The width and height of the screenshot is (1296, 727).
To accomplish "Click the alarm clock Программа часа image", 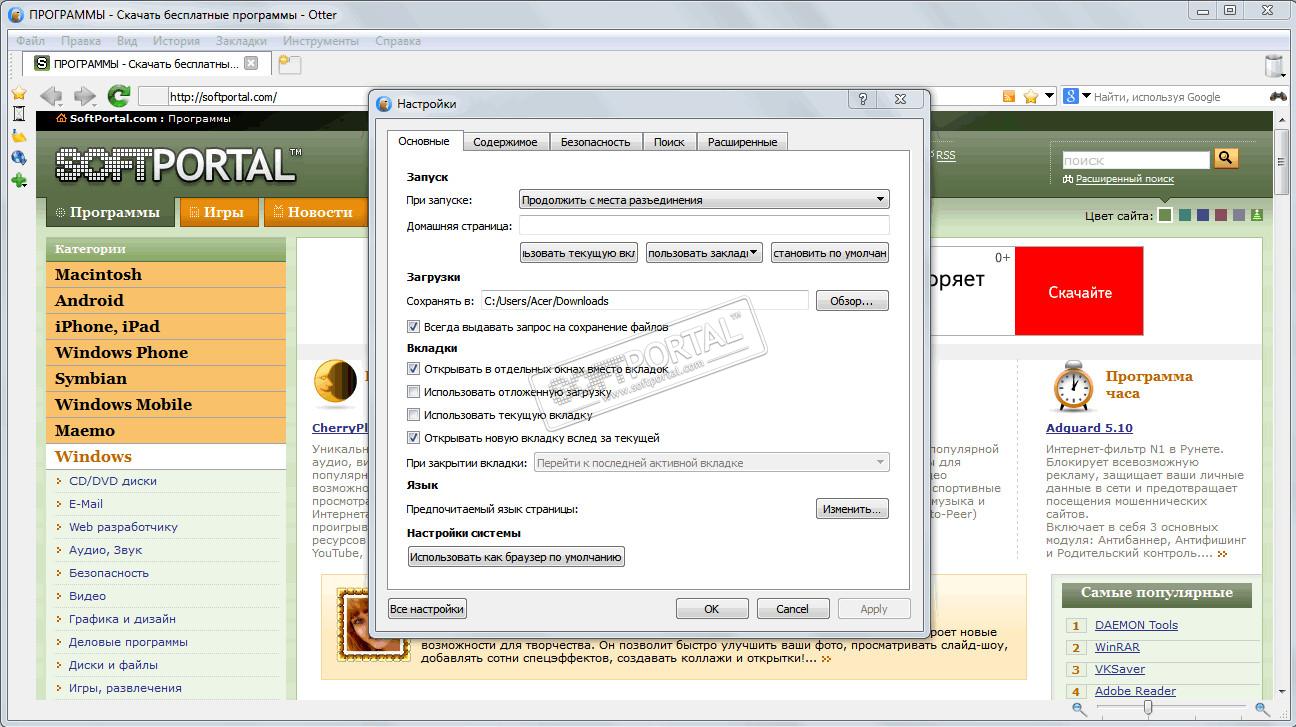I will (1074, 387).
